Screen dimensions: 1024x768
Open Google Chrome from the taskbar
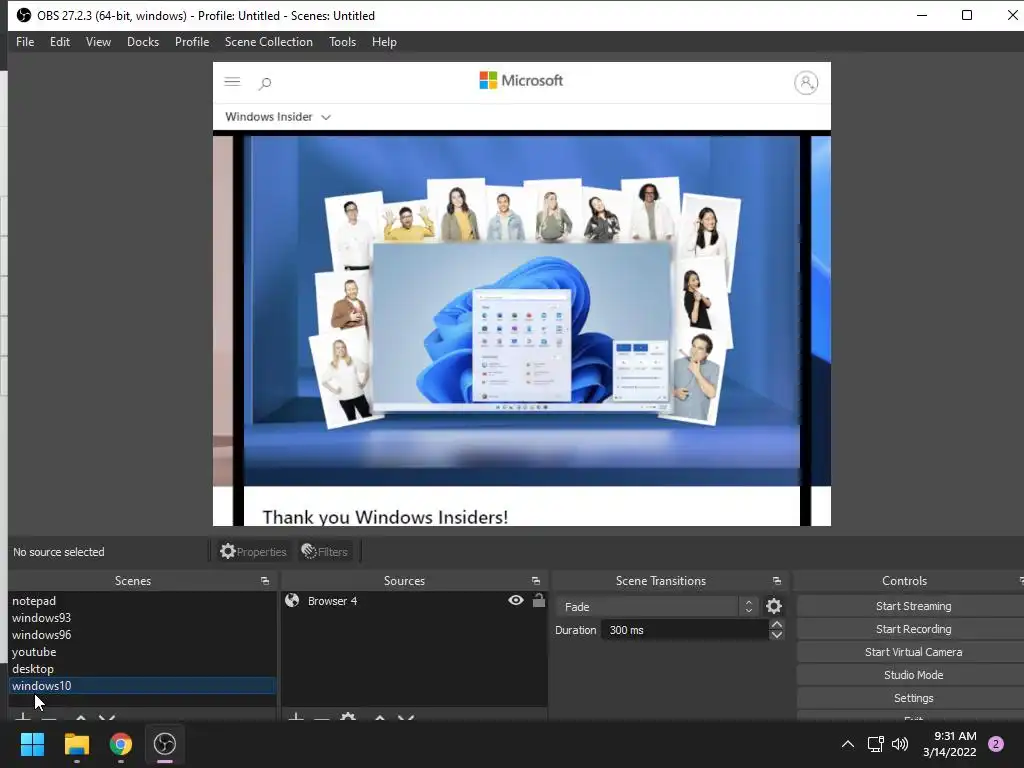coord(121,743)
